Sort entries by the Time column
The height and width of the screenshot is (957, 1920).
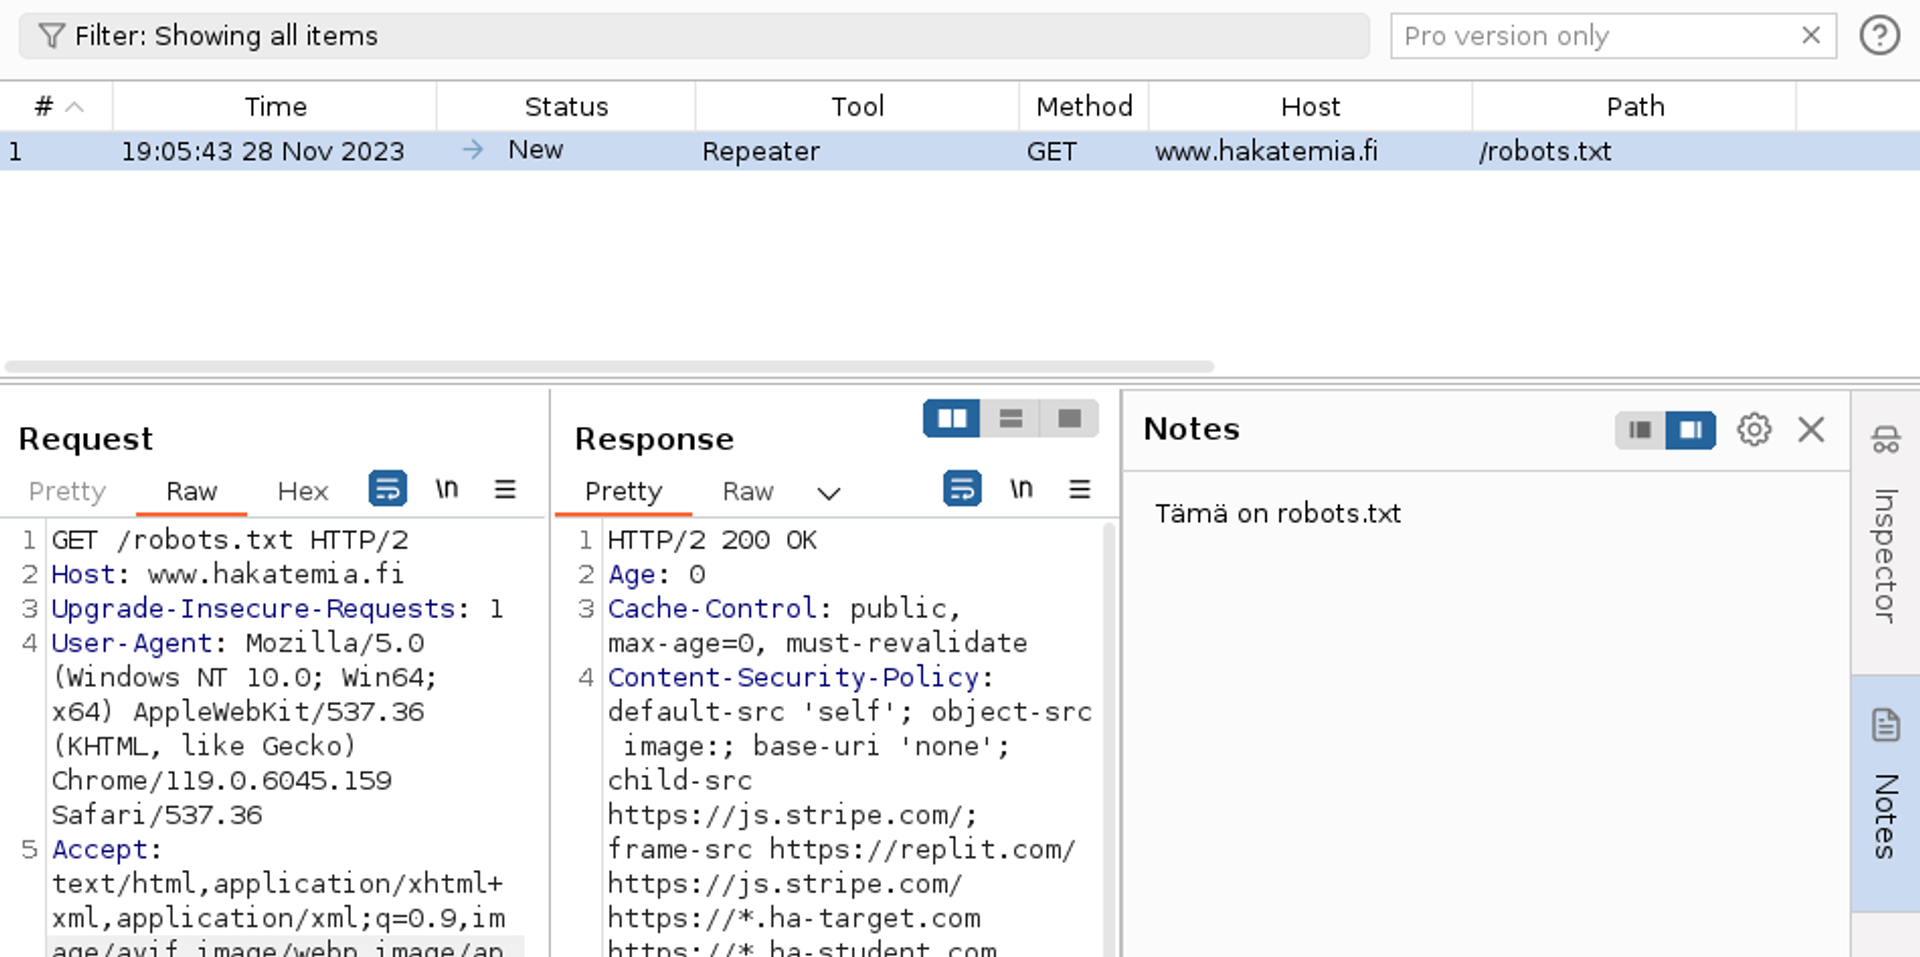pos(275,106)
